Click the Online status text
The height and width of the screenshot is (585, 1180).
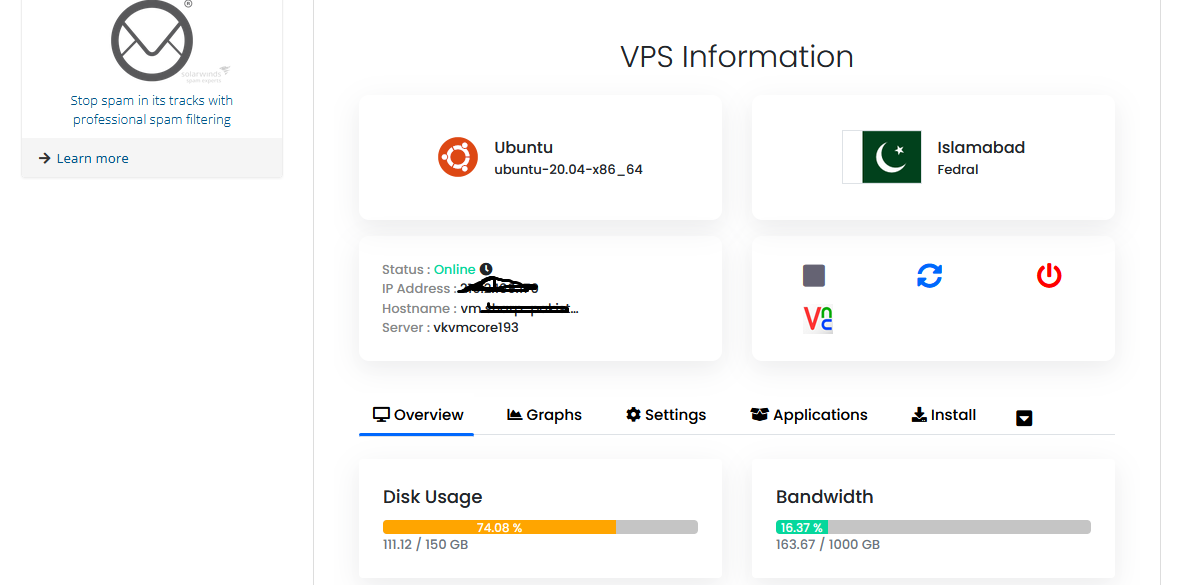(x=455, y=270)
